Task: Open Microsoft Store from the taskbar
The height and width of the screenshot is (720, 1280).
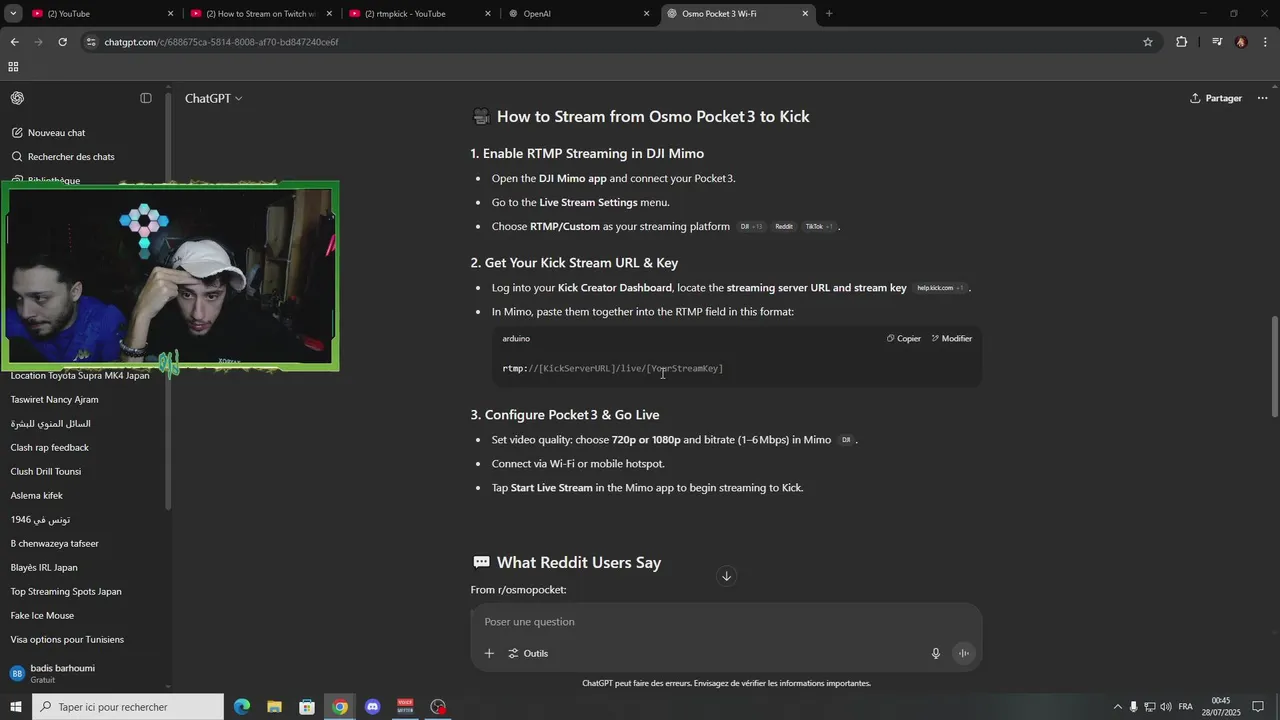Action: pos(307,707)
